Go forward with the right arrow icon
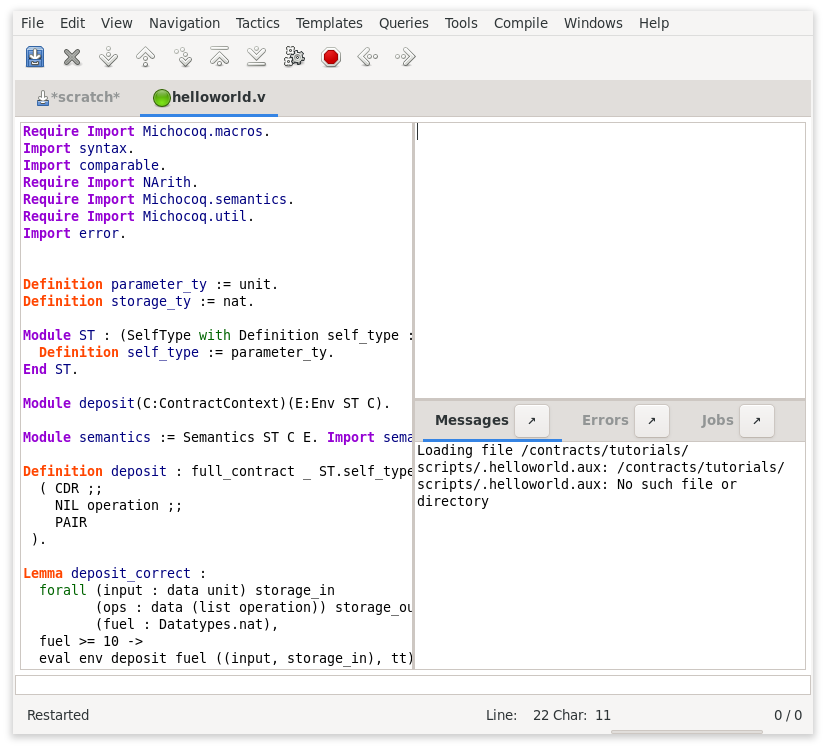826x749 pixels. 404,57
